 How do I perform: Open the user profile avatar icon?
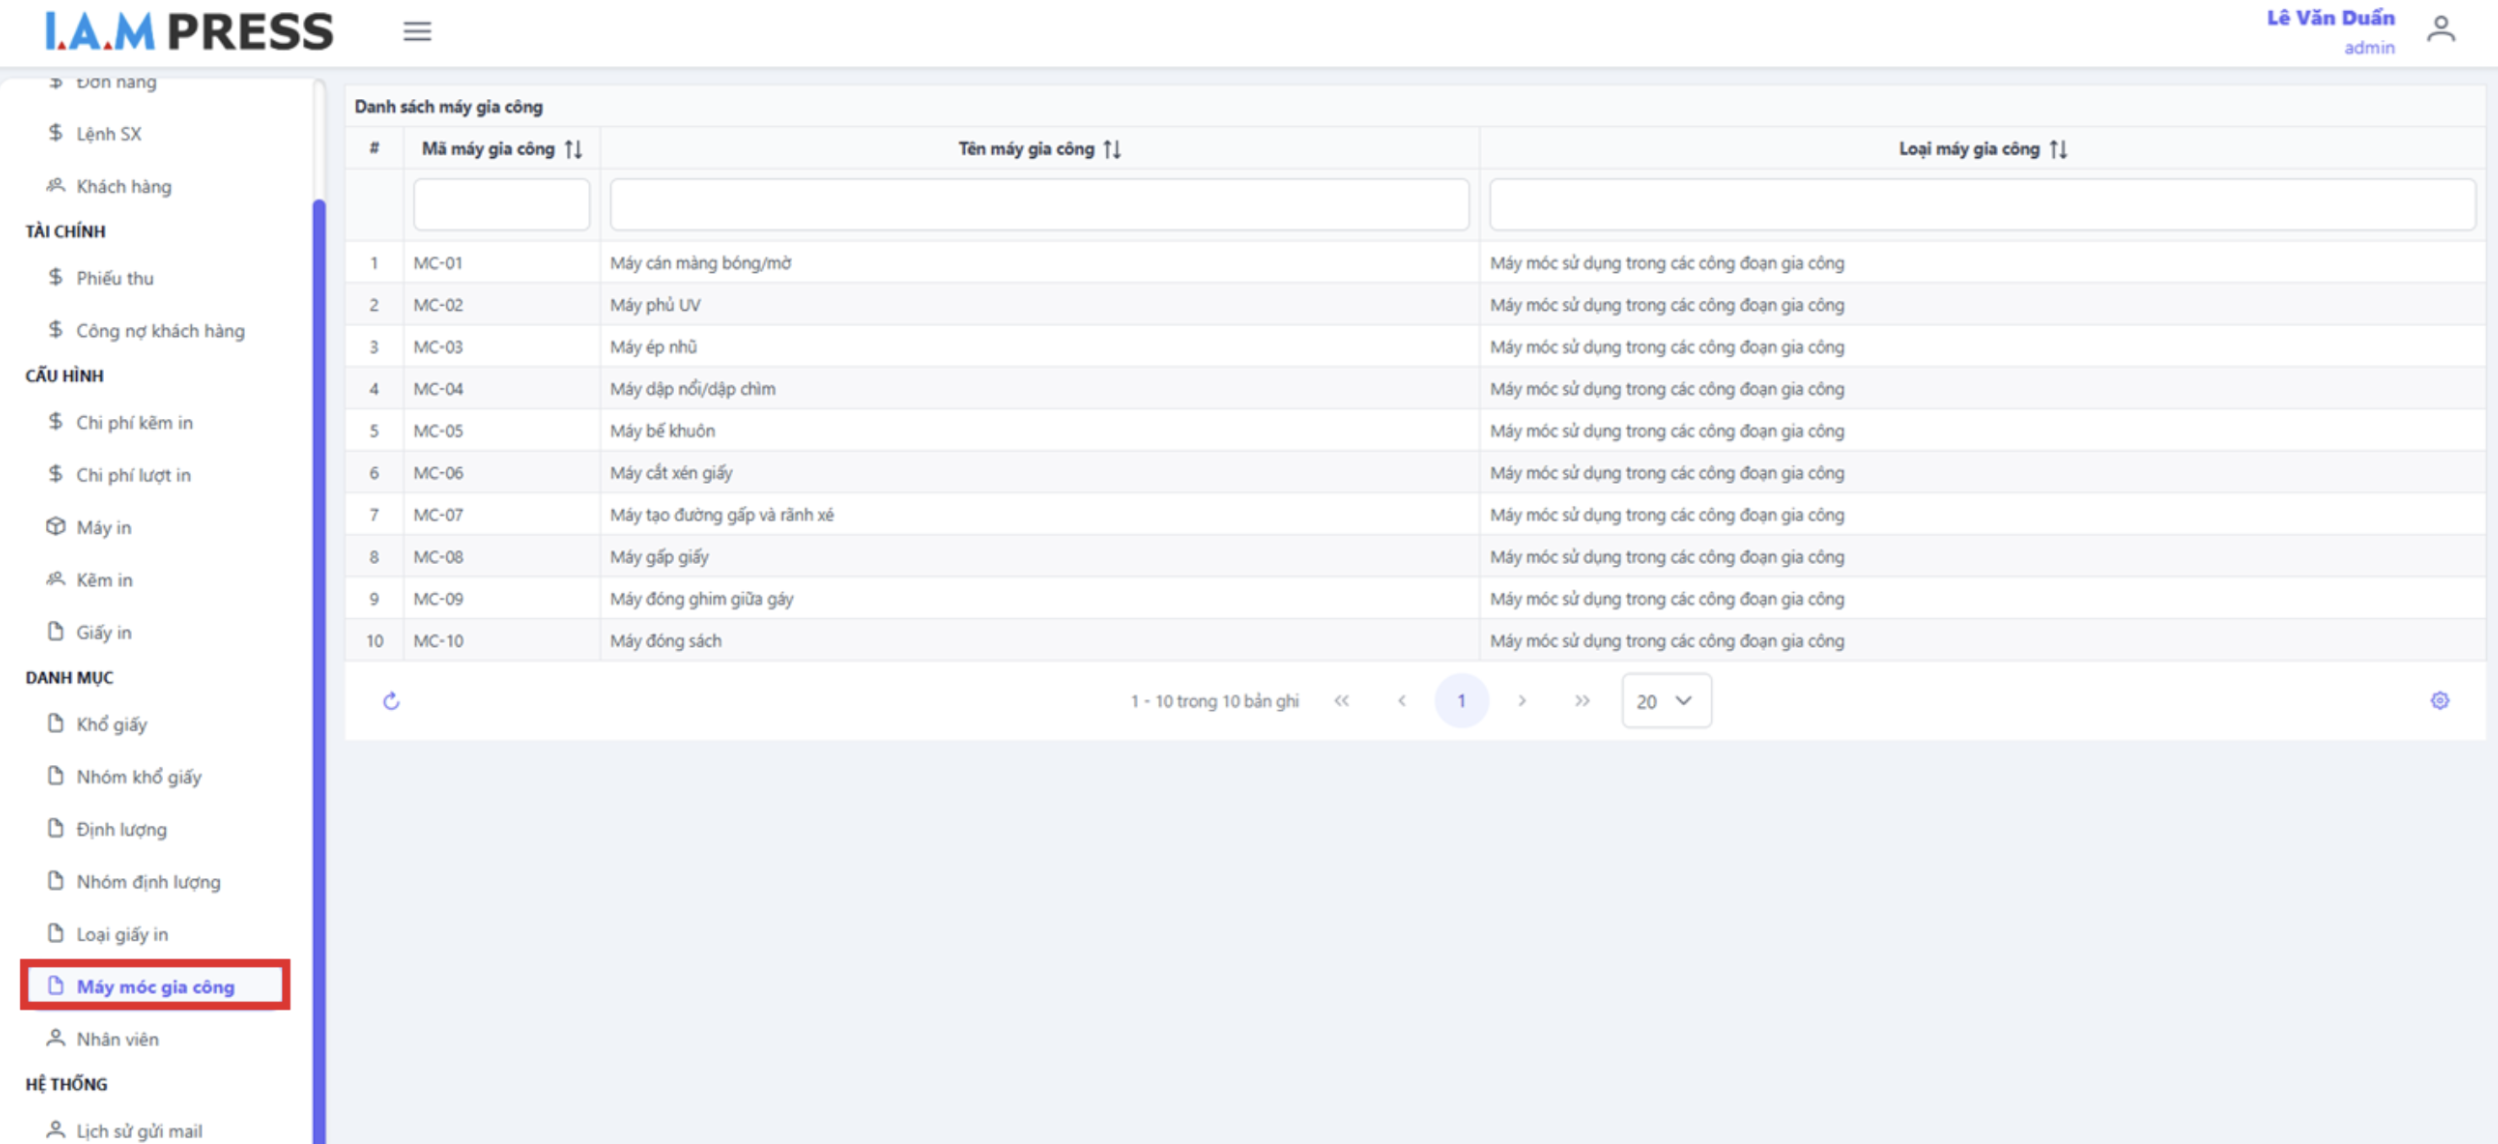tap(2440, 30)
